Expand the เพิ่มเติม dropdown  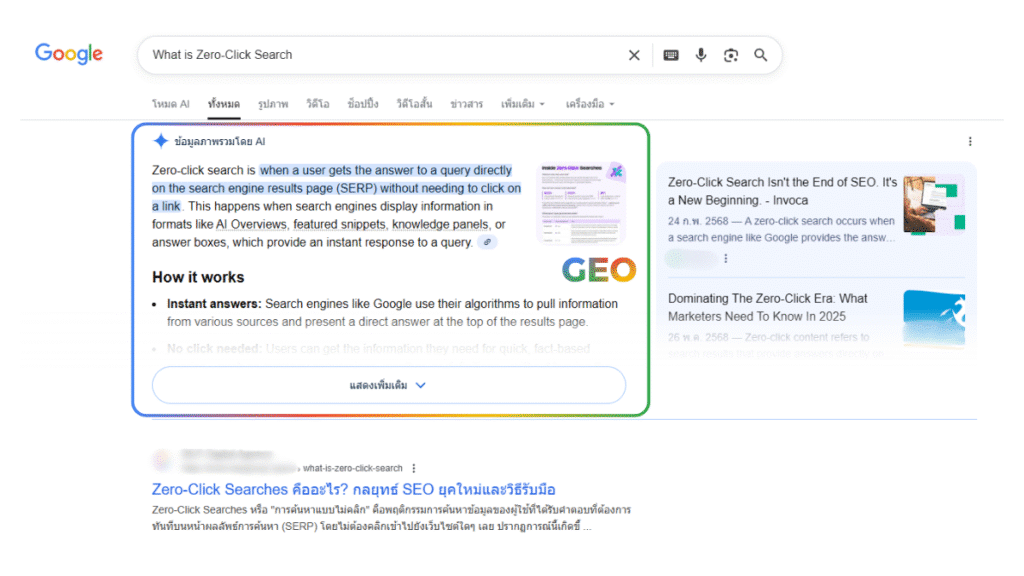(523, 104)
